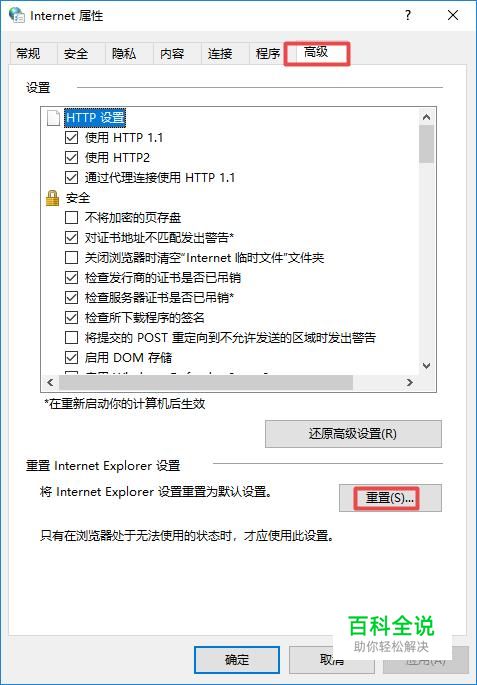Click the settings list up arrow
477x685 pixels.
pos(426,117)
